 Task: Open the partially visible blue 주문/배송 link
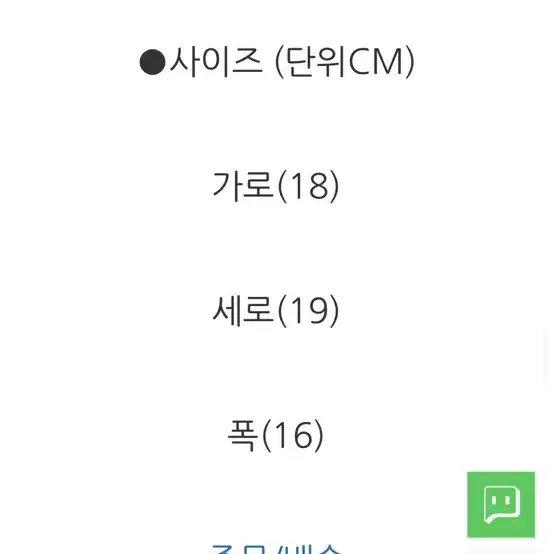pyautogui.click(x=277, y=549)
